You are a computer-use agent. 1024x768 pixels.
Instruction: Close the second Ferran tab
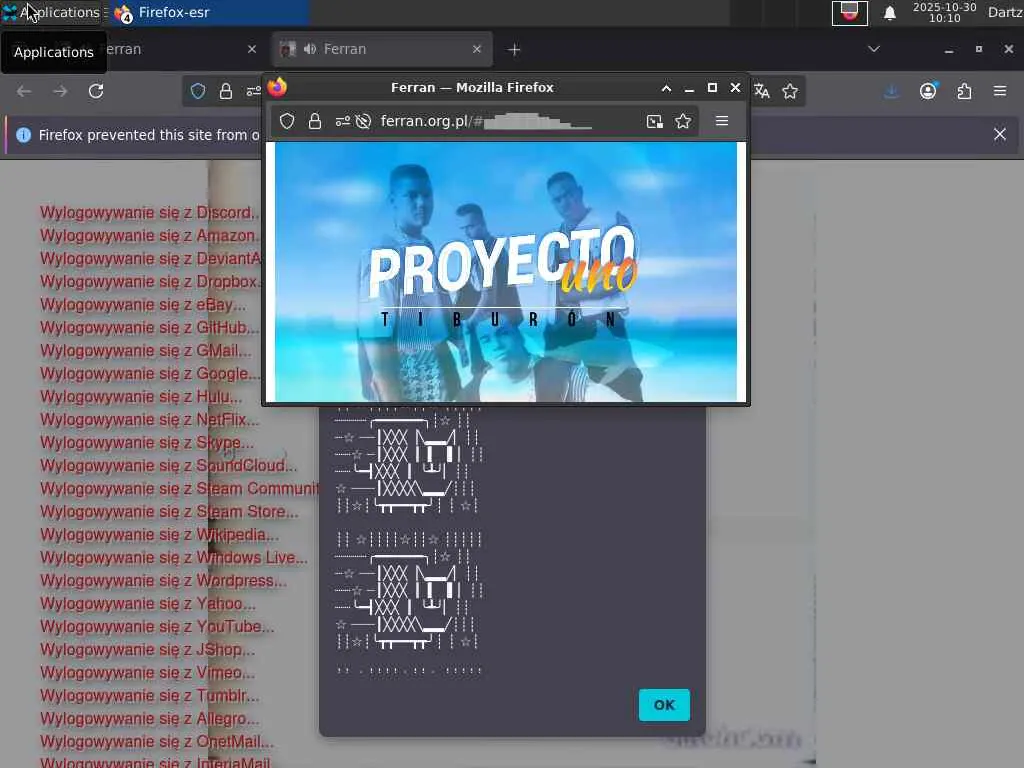[477, 49]
